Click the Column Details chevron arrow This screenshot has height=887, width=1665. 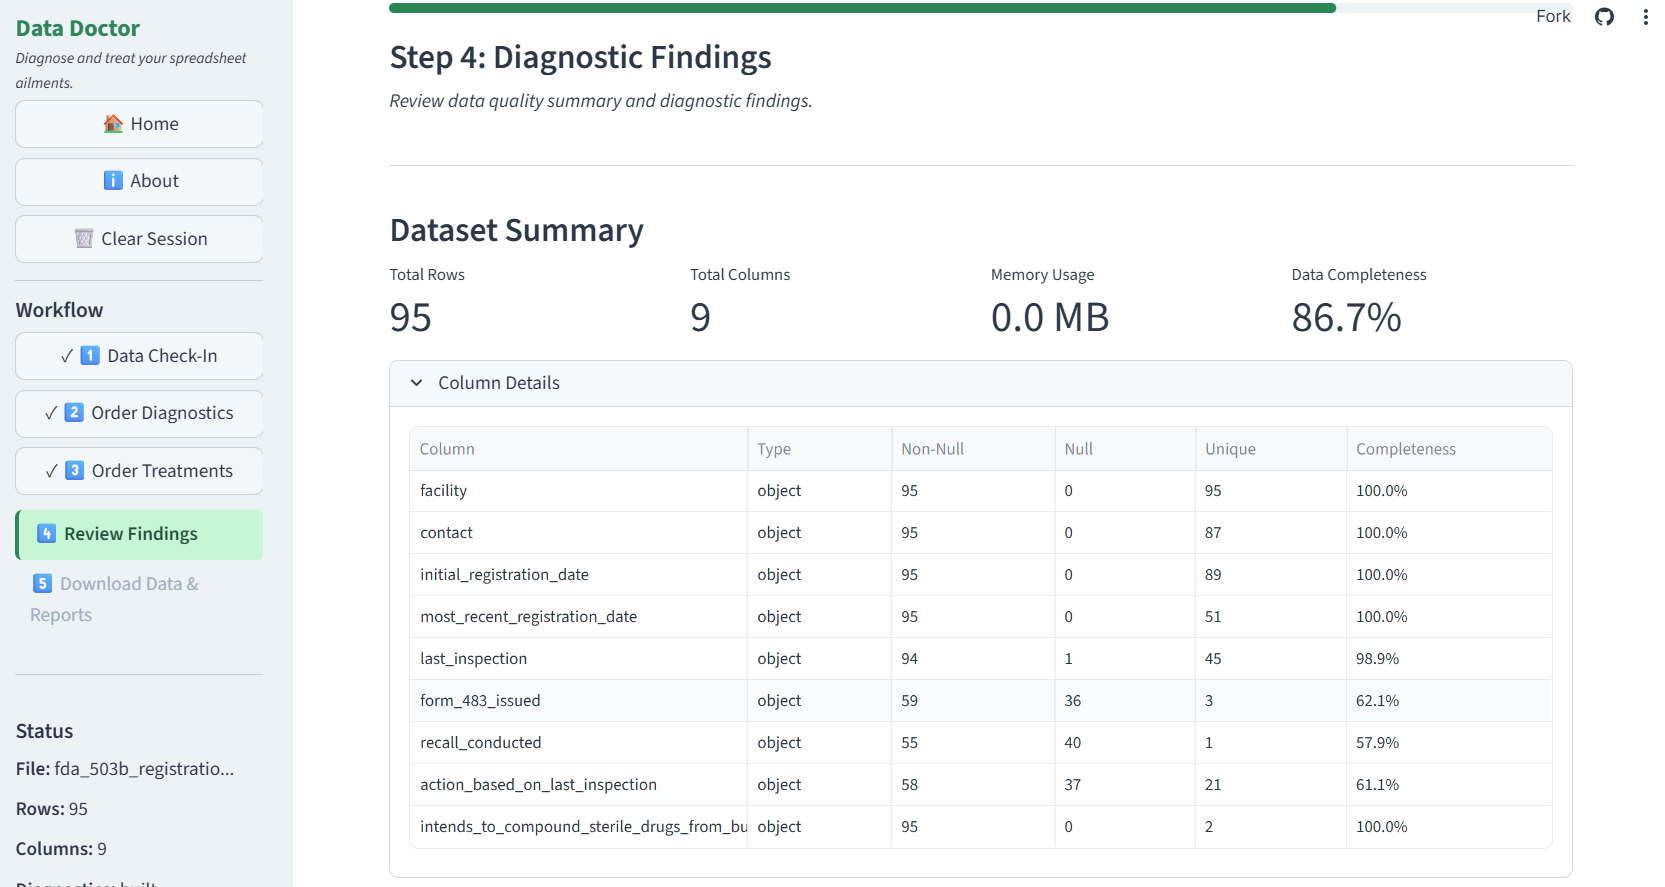click(416, 383)
